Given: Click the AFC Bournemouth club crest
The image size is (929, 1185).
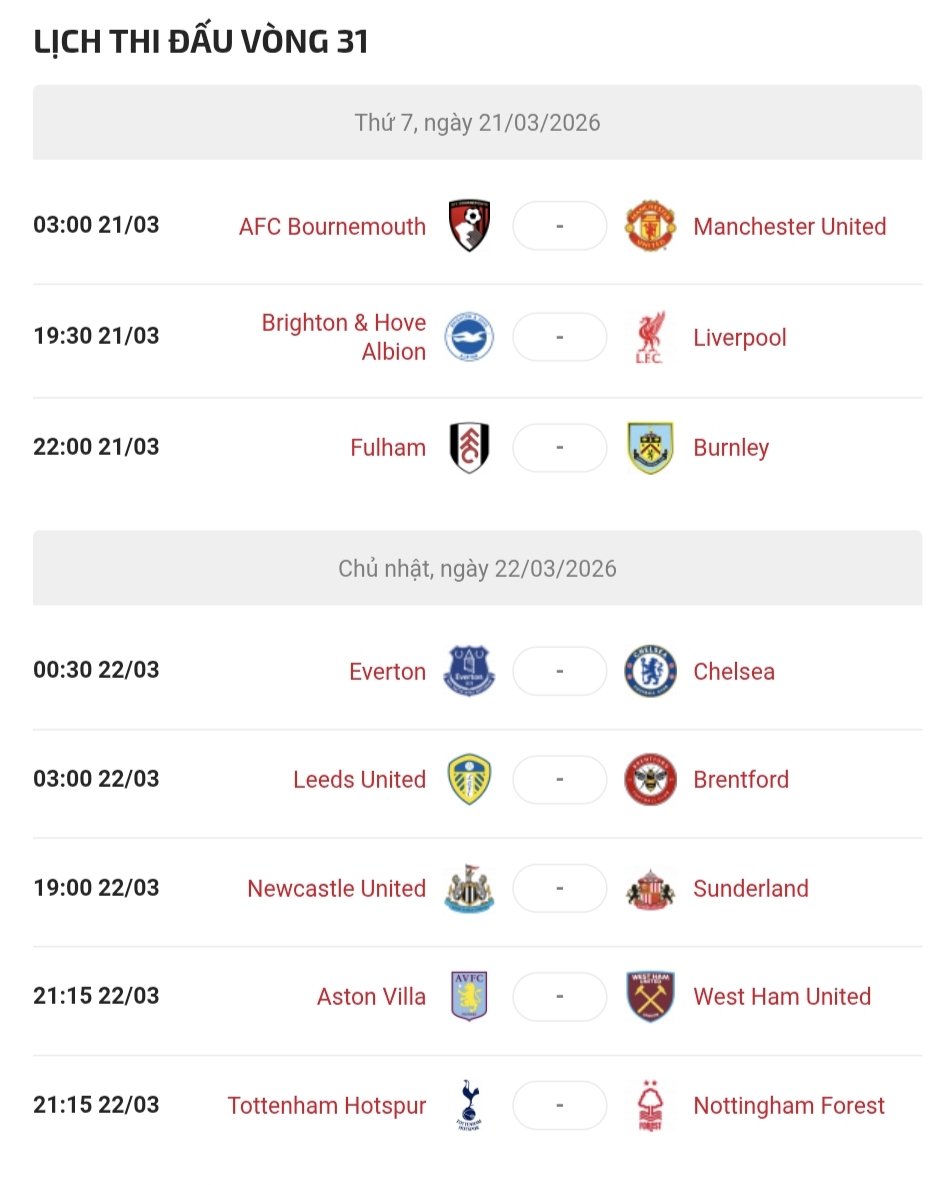Looking at the screenshot, I should point(469,226).
